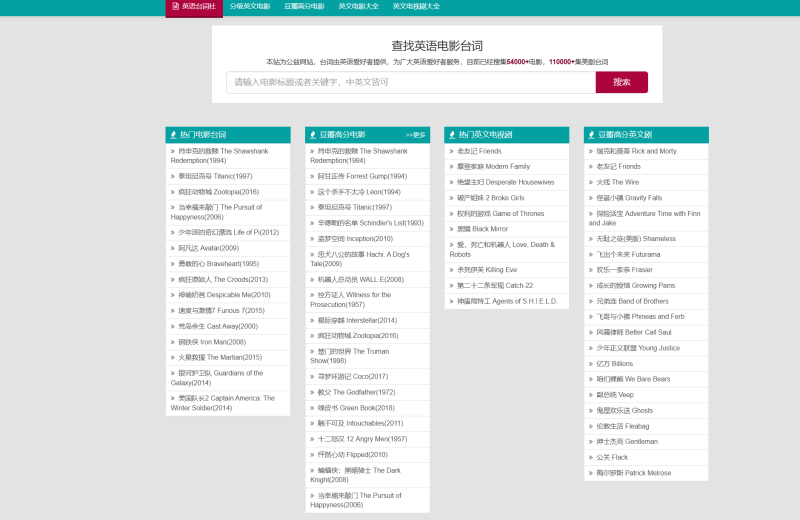This screenshot has height=520, width=800.
Task: Open 2 Broke Girls link
Action: click(x=491, y=199)
